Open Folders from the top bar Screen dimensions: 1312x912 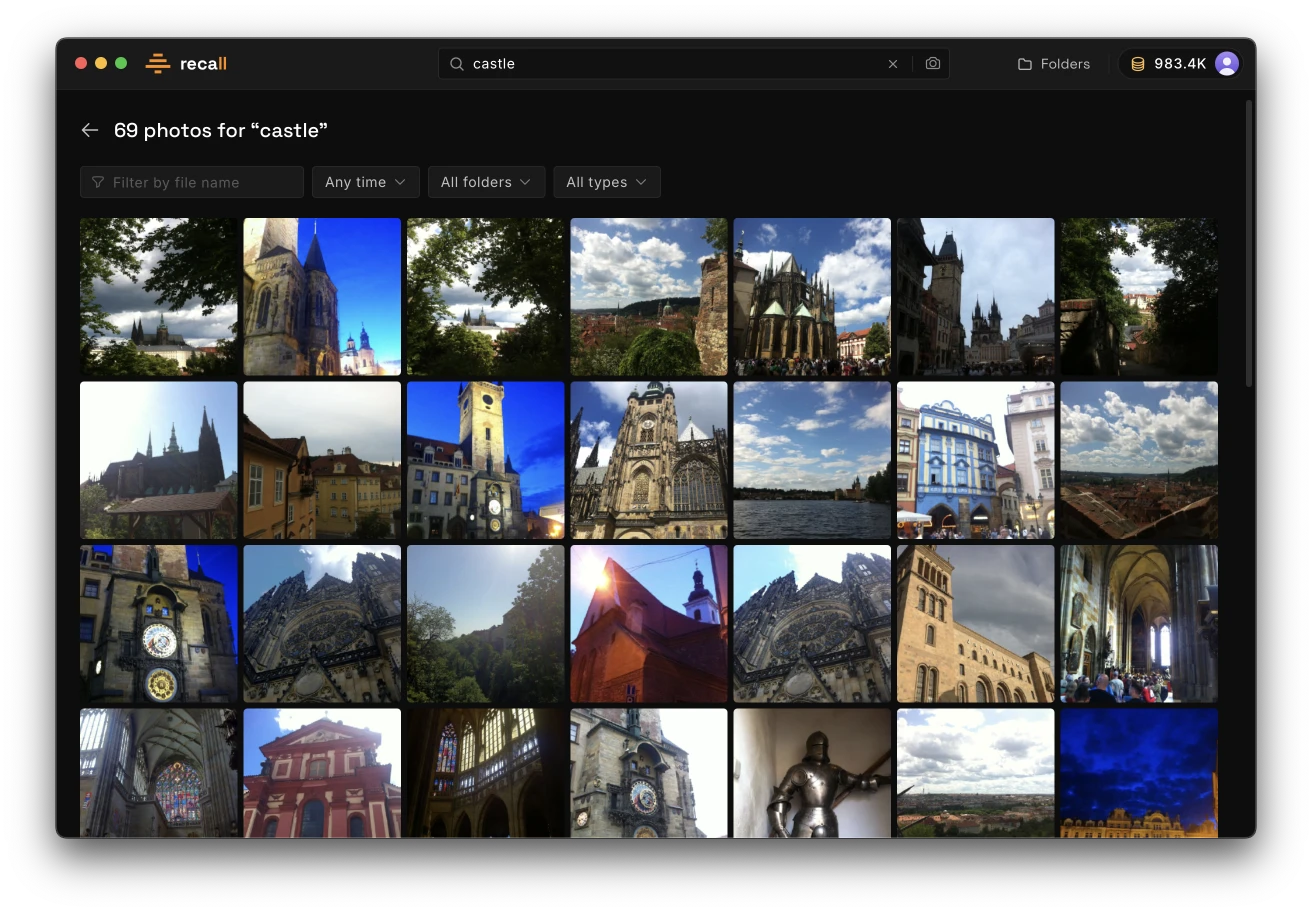pyautogui.click(x=1054, y=64)
